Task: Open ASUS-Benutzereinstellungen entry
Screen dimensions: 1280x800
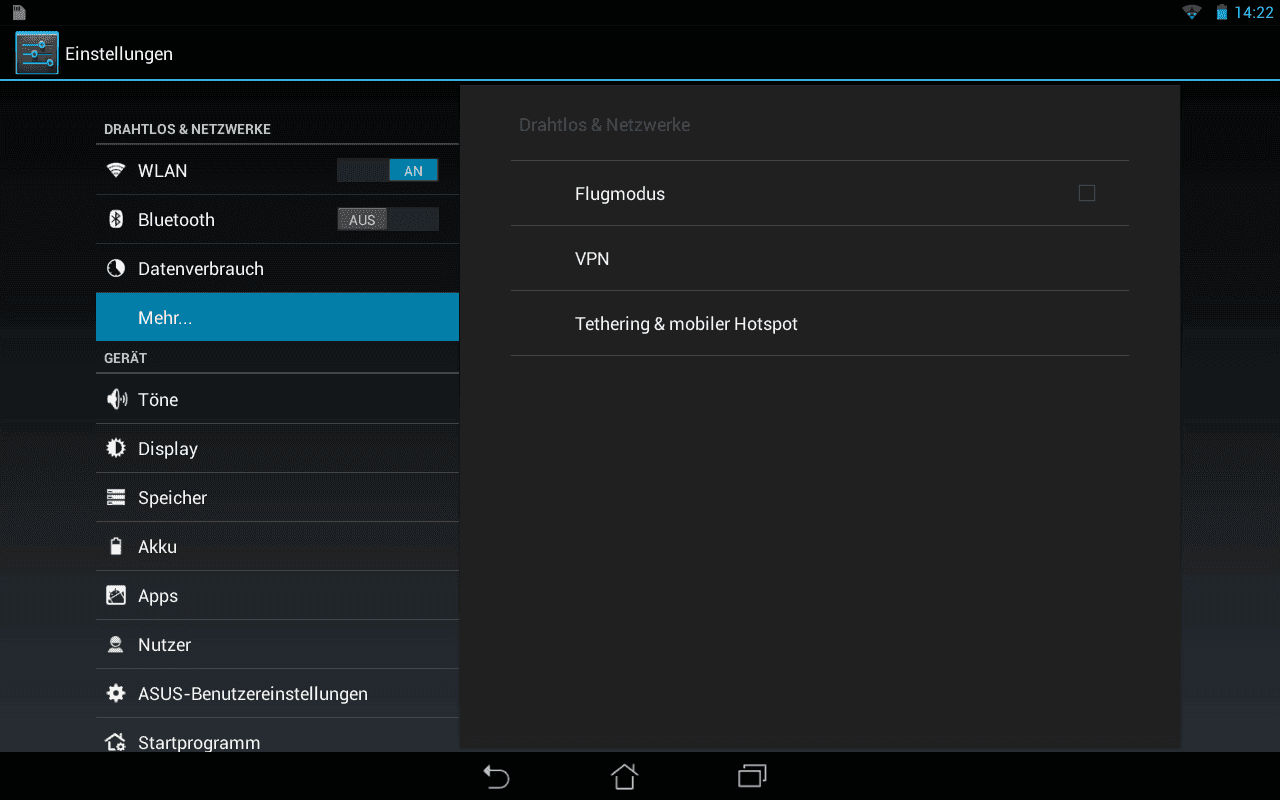Action: [x=277, y=693]
